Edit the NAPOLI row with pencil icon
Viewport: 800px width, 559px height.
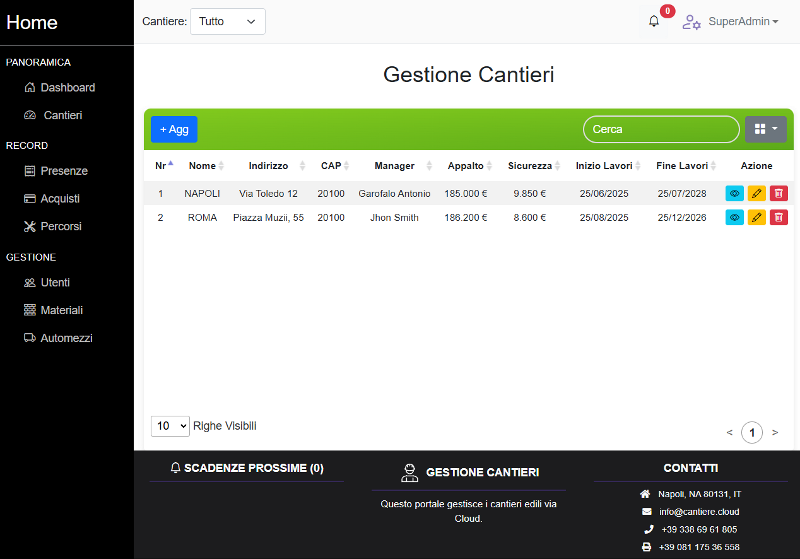click(757, 193)
